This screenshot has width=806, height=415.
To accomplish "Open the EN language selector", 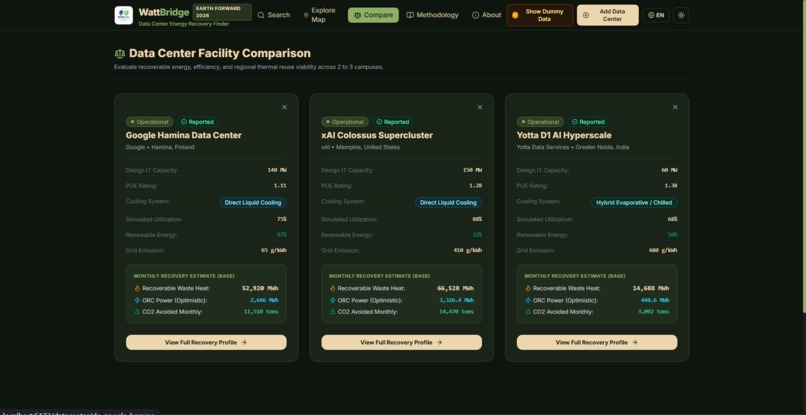I will pyautogui.click(x=656, y=15).
